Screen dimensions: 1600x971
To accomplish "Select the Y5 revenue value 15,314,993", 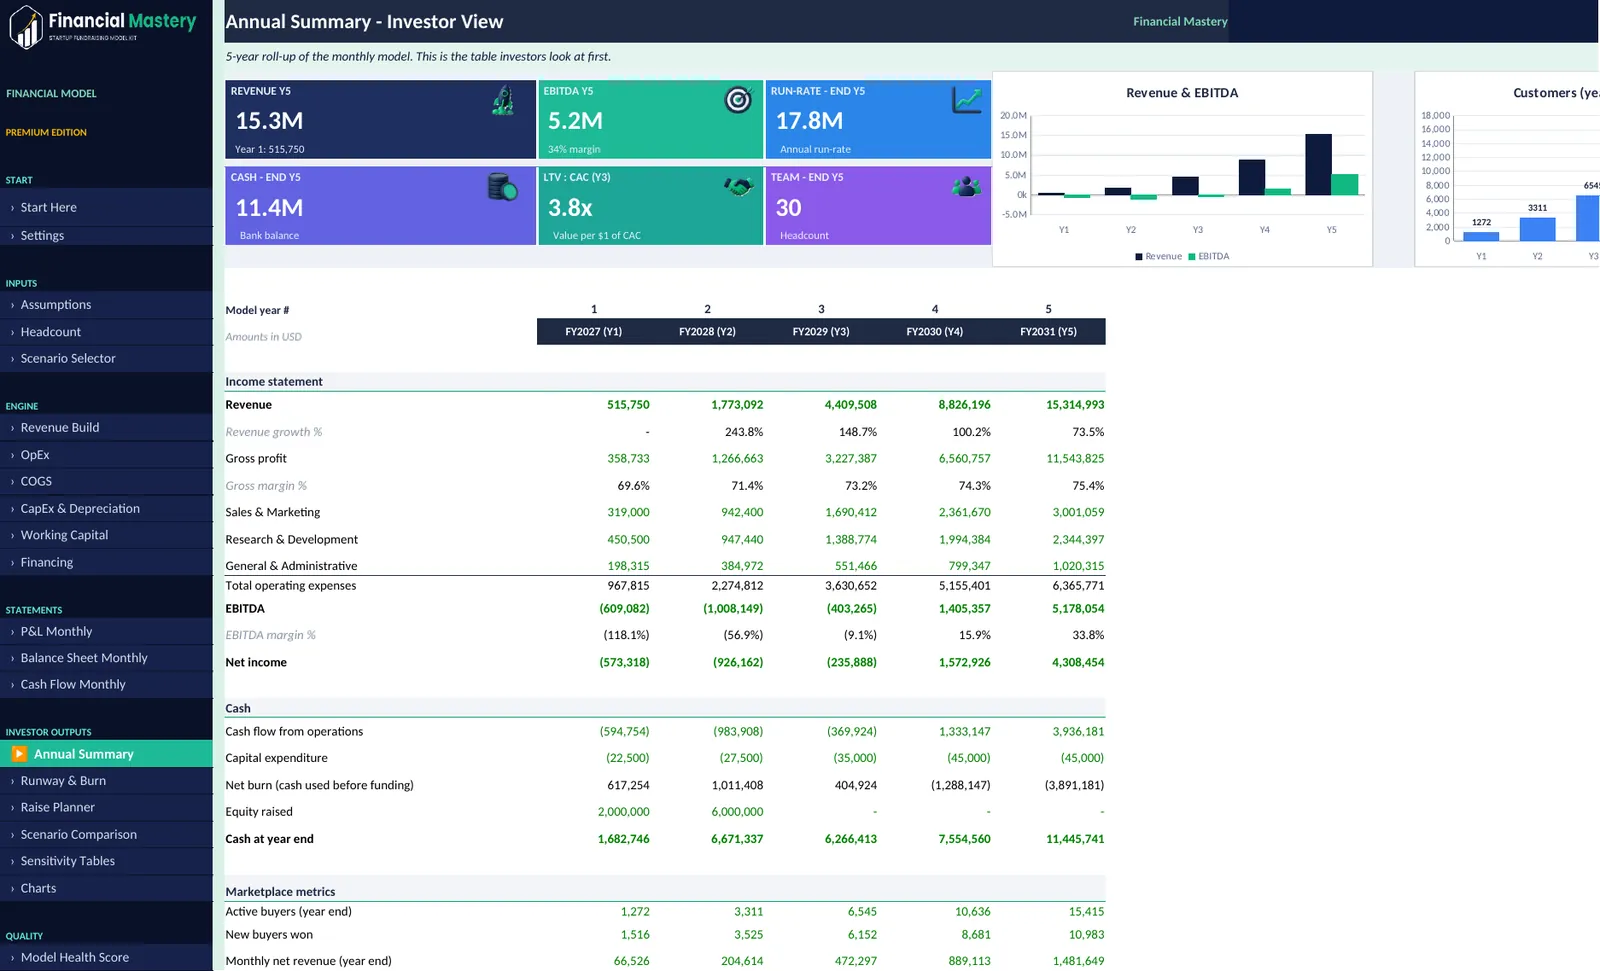I will 1075,405.
